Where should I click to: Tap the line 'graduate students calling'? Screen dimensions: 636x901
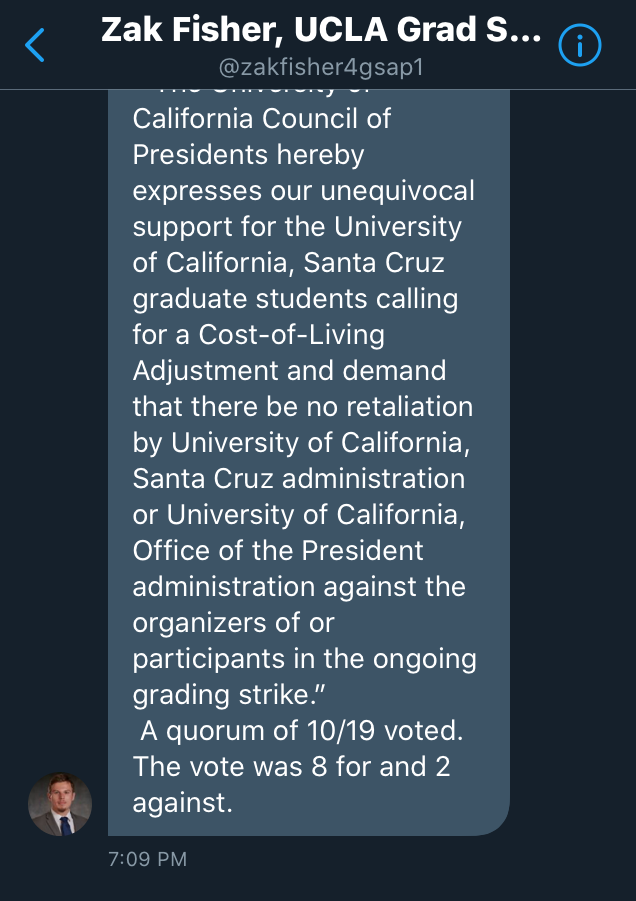click(x=295, y=299)
